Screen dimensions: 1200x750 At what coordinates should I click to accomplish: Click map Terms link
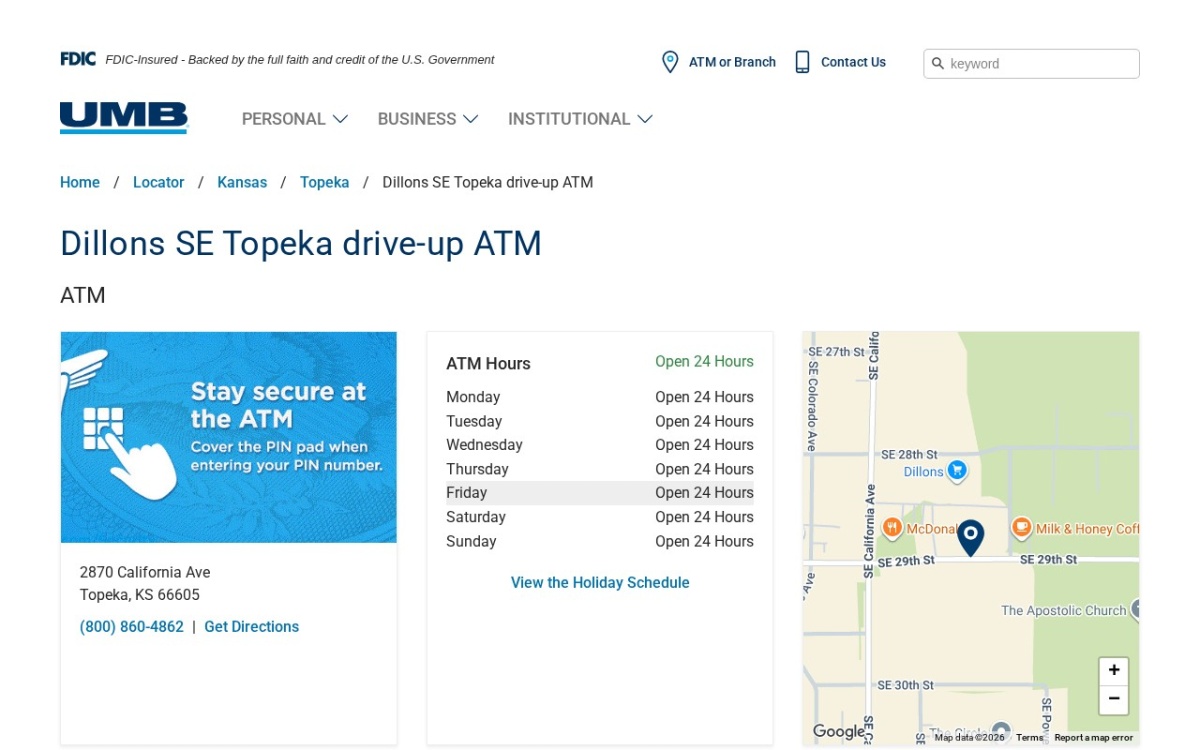pos(1029,738)
